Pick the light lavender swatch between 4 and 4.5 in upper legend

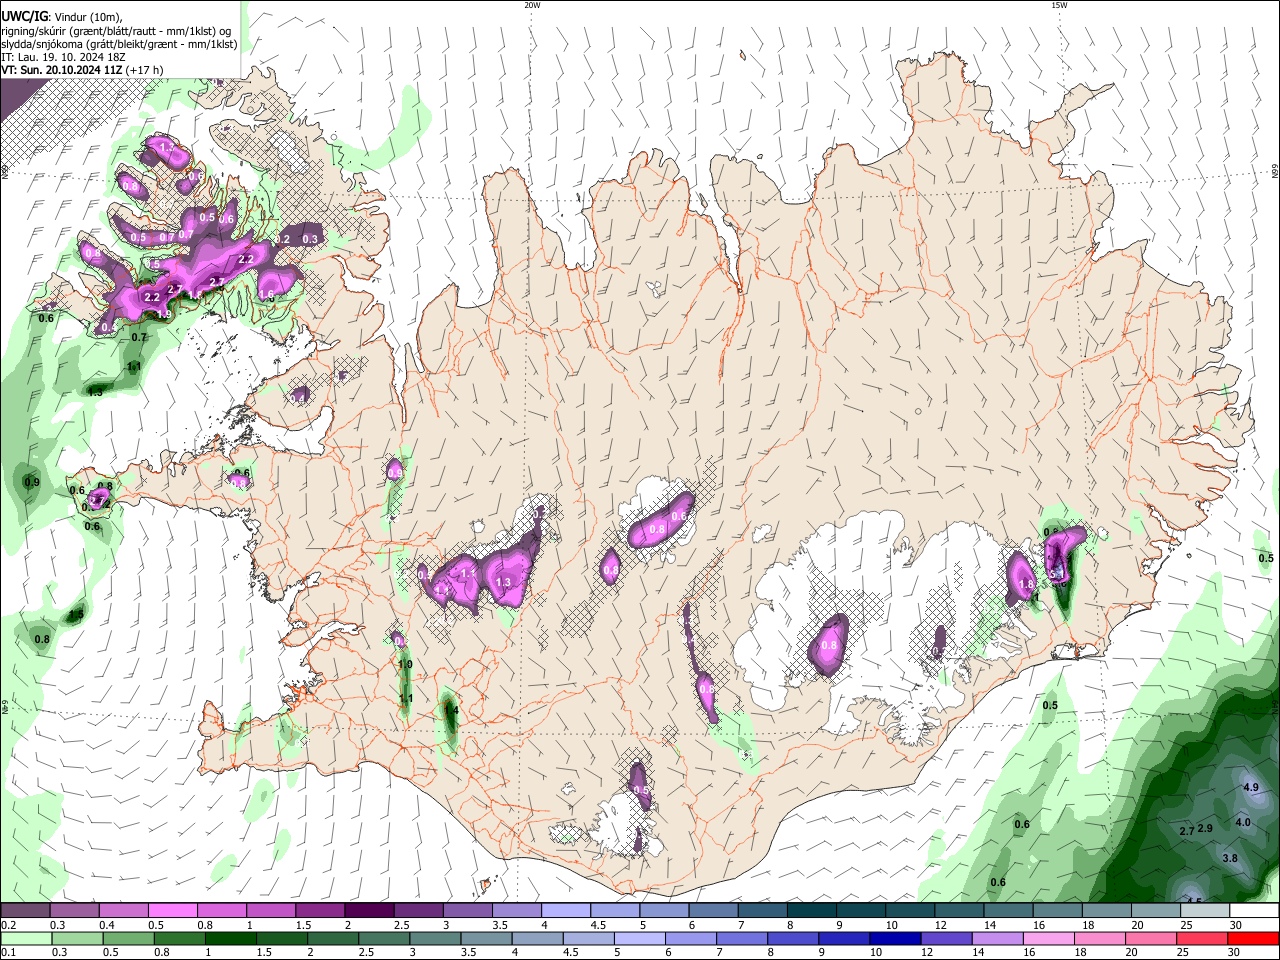(x=564, y=911)
